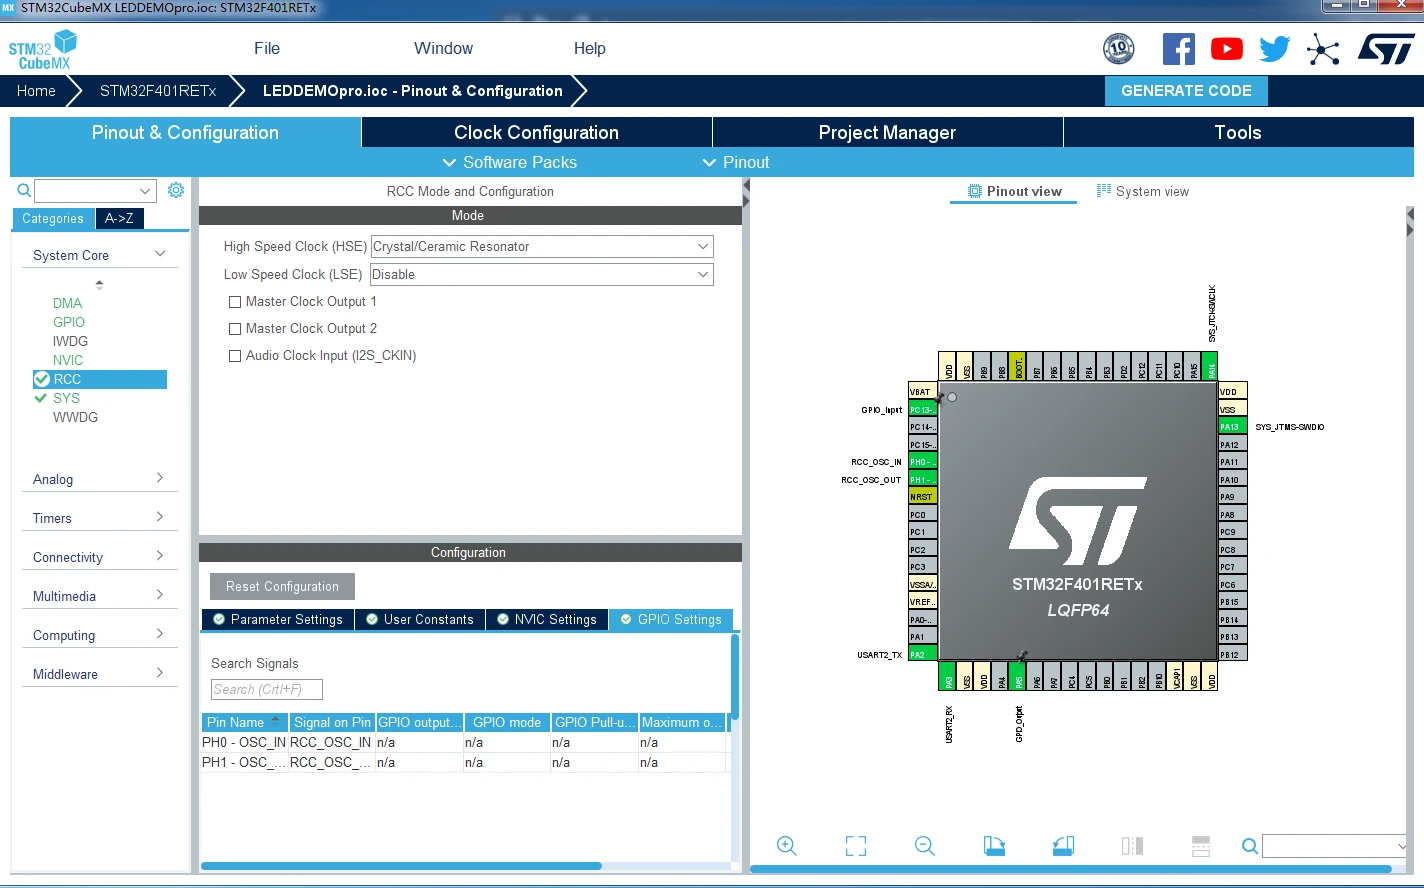This screenshot has width=1424, height=888.
Task: Click the fit-to-screen pinout icon
Action: coord(856,846)
